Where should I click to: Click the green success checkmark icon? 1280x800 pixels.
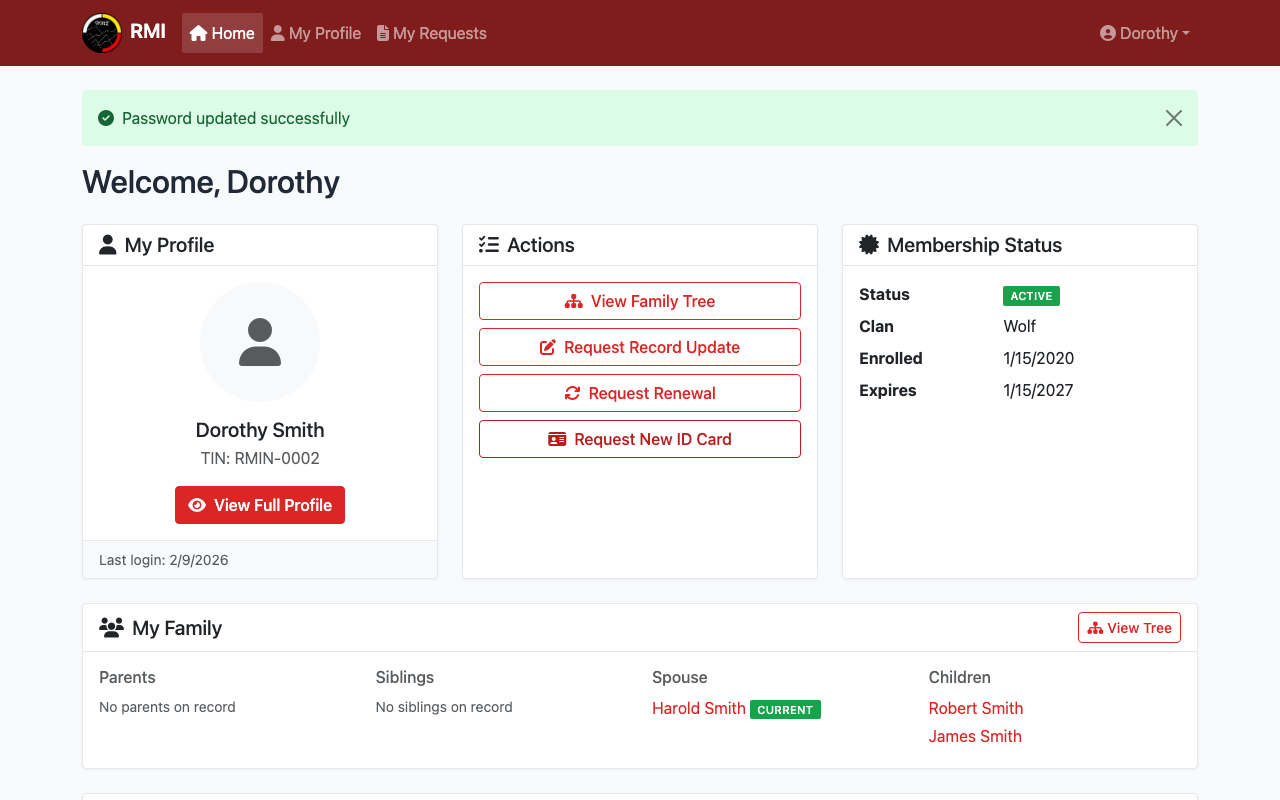tap(106, 118)
